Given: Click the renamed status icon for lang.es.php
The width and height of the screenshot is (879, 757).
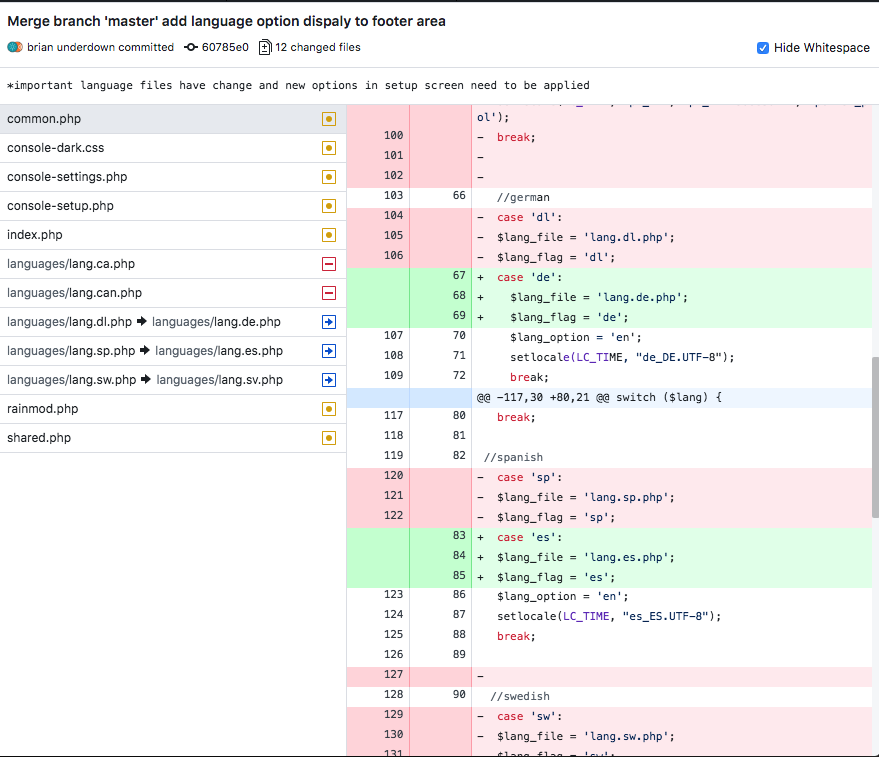Looking at the screenshot, I should tap(329, 351).
